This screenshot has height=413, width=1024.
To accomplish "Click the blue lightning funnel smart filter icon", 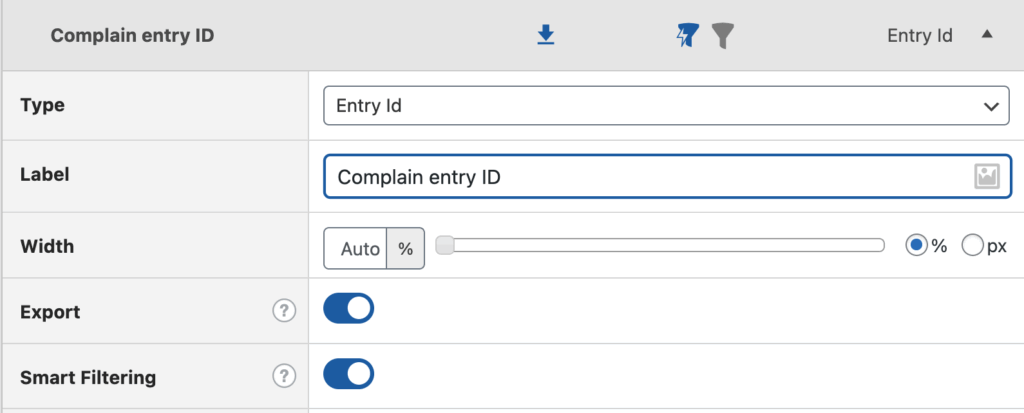I will click(687, 36).
